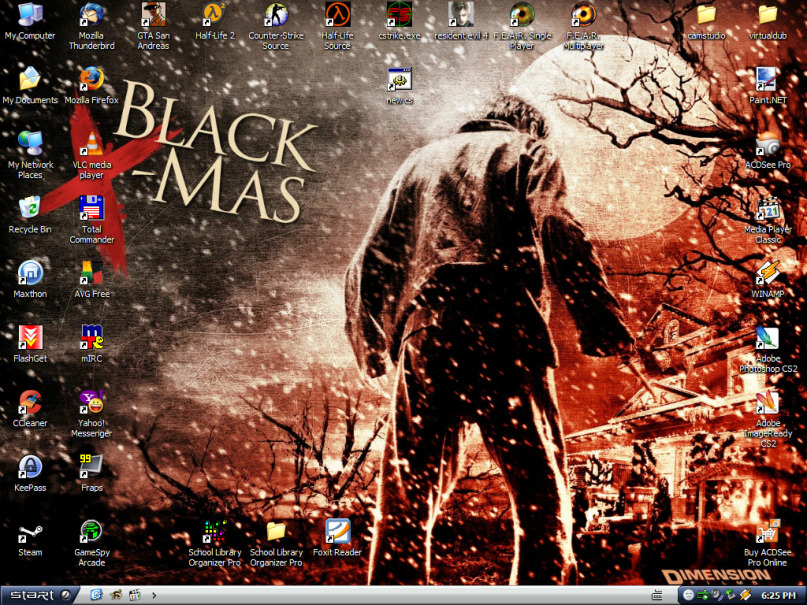Open ACDSee Pro shortcut
The image size is (807, 605).
coord(768,151)
